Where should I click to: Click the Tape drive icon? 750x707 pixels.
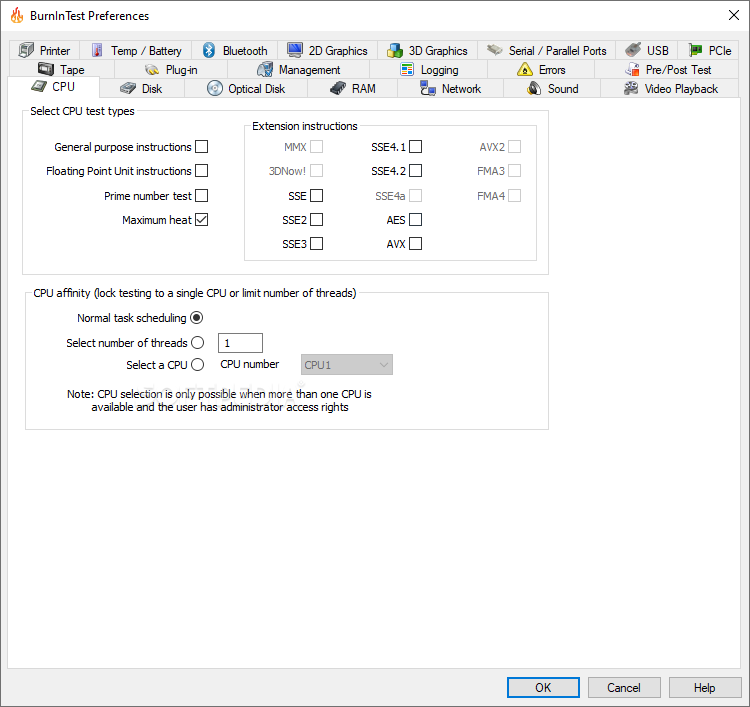click(x=46, y=69)
